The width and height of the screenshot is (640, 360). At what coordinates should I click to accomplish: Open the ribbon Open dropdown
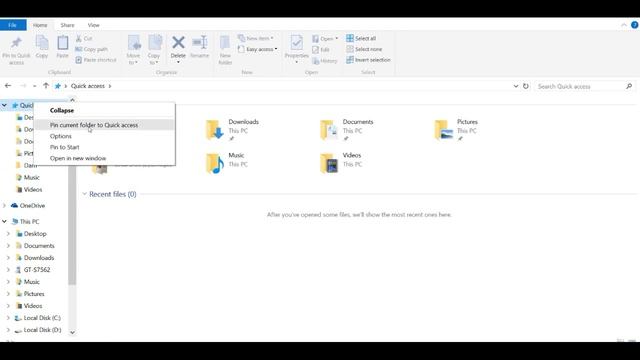pos(325,38)
